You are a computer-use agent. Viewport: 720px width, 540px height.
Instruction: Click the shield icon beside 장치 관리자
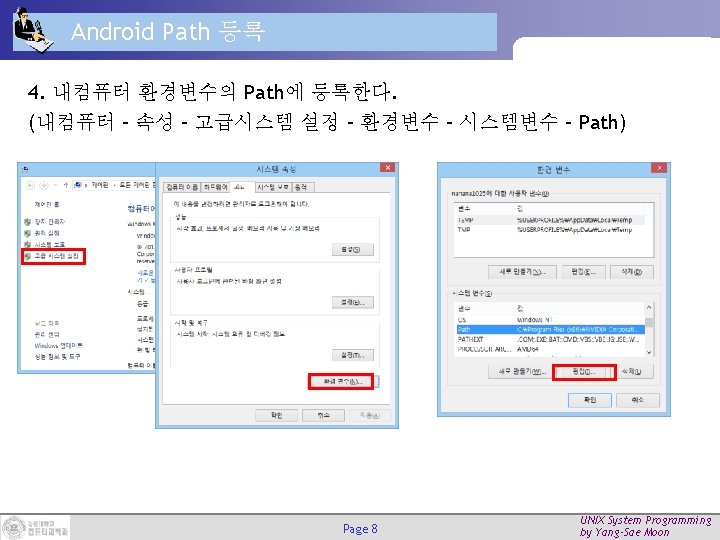pyautogui.click(x=28, y=222)
